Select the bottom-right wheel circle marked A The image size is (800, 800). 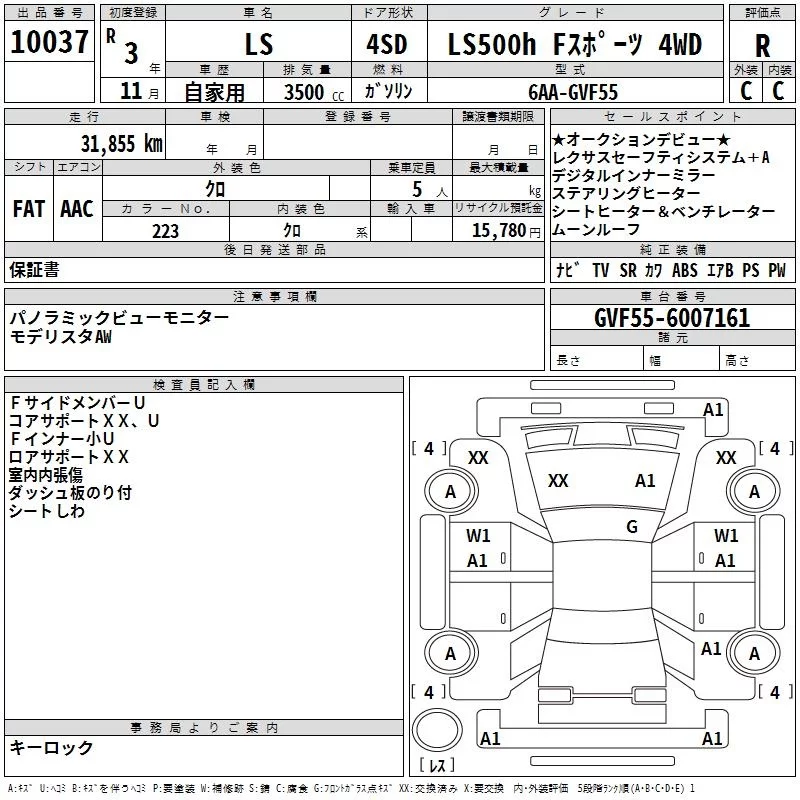tap(754, 654)
